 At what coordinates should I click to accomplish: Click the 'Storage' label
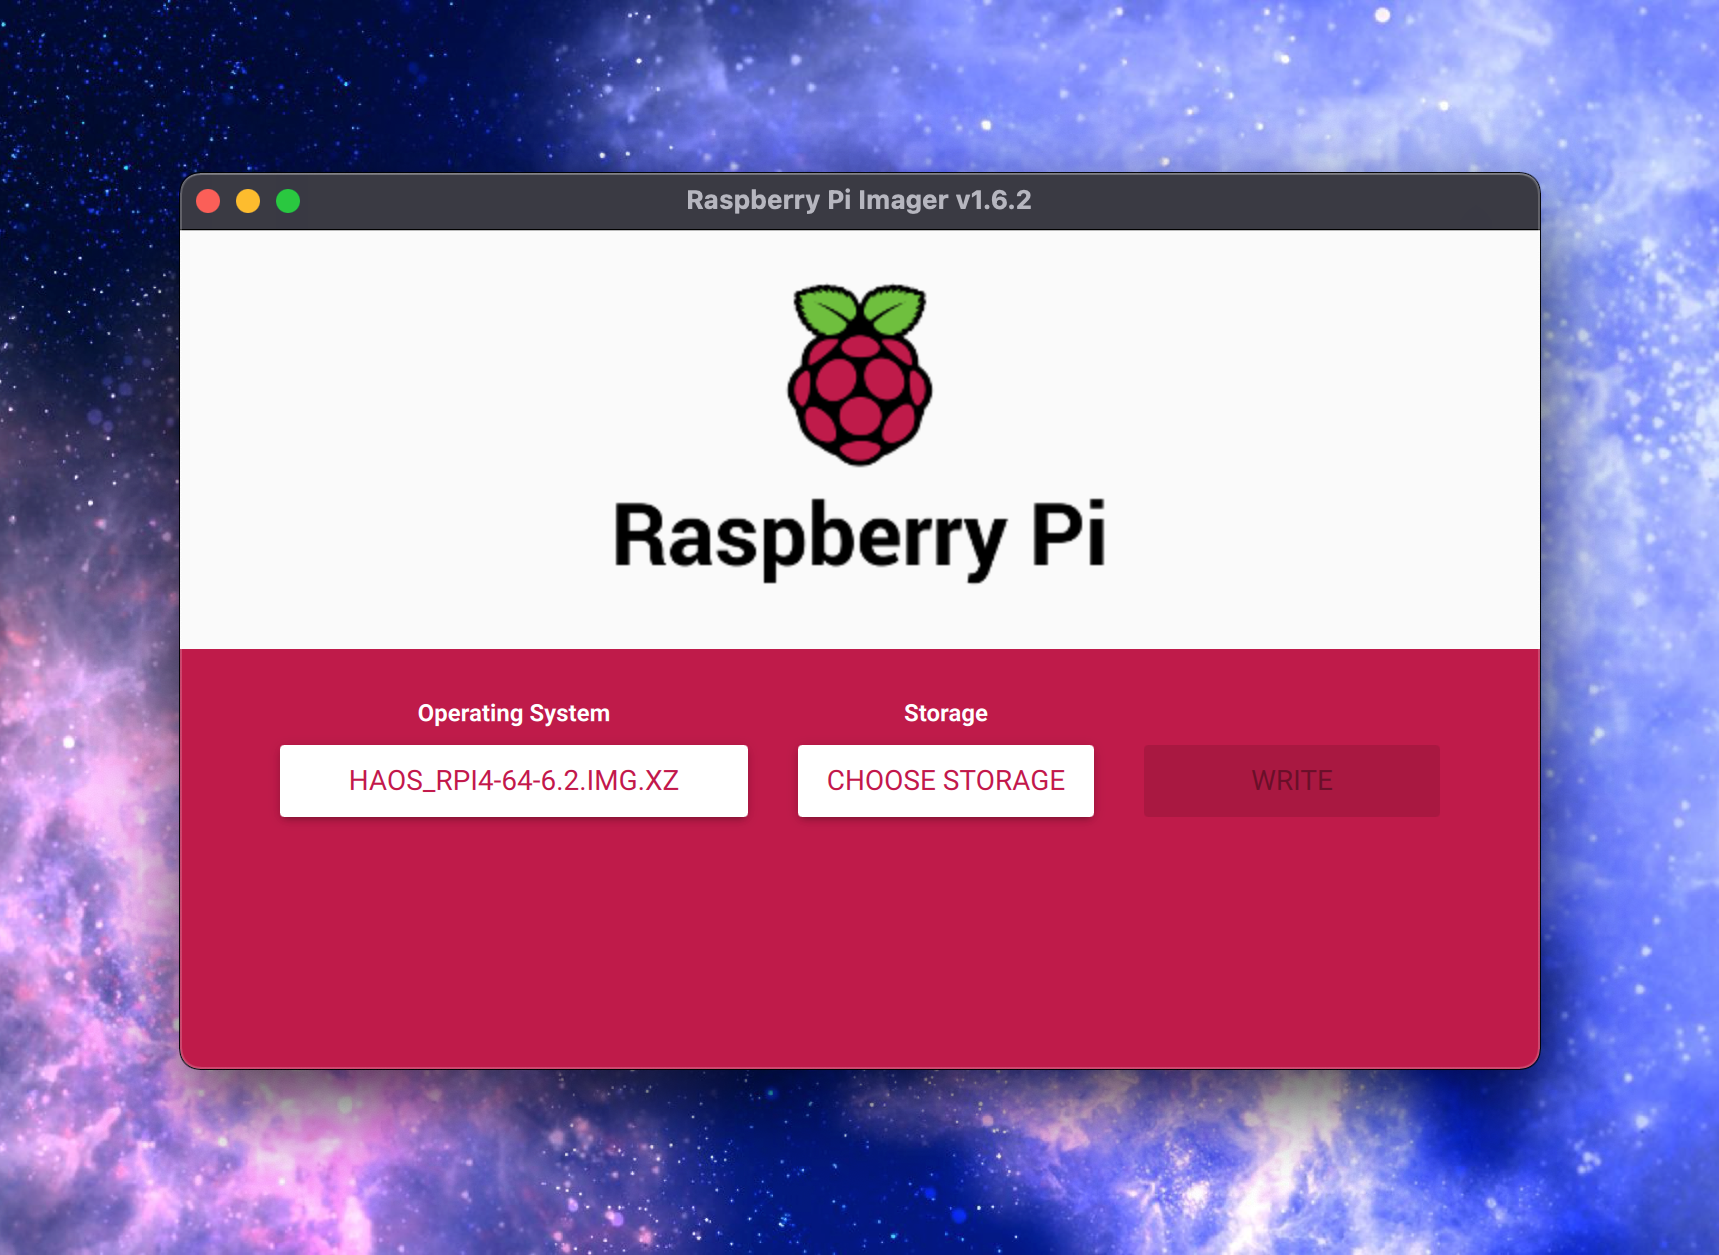(946, 713)
